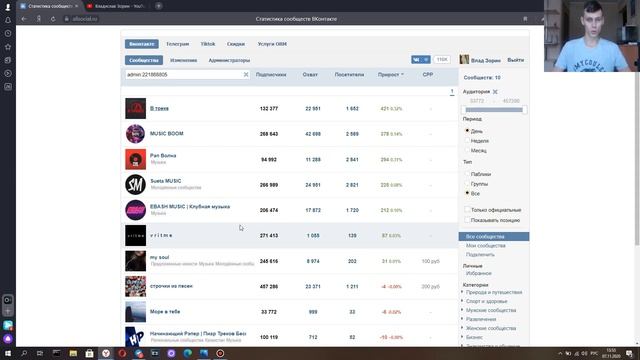Toggle the VK switch next to 110K
Viewport: 640px width, 360px height.
(x=421, y=60)
